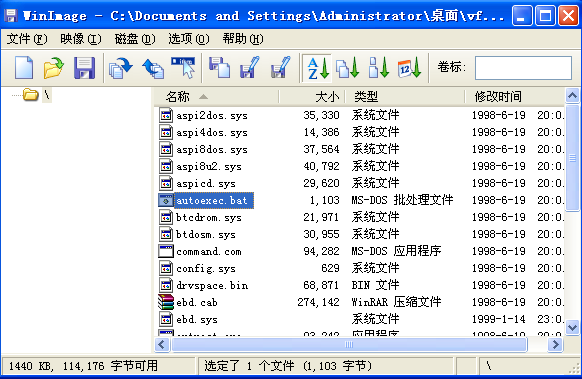Screen dimensions: 582x379
Task: Click the vertical scrollbar up arrow
Action: coord(572,96)
